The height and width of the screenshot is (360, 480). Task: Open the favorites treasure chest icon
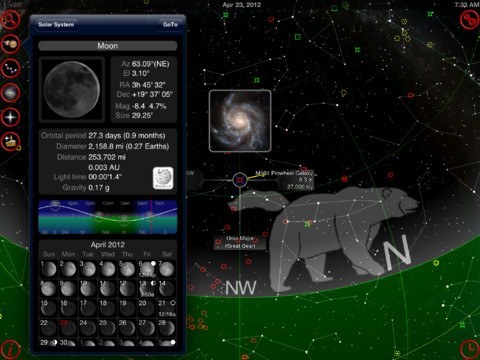tap(11, 142)
